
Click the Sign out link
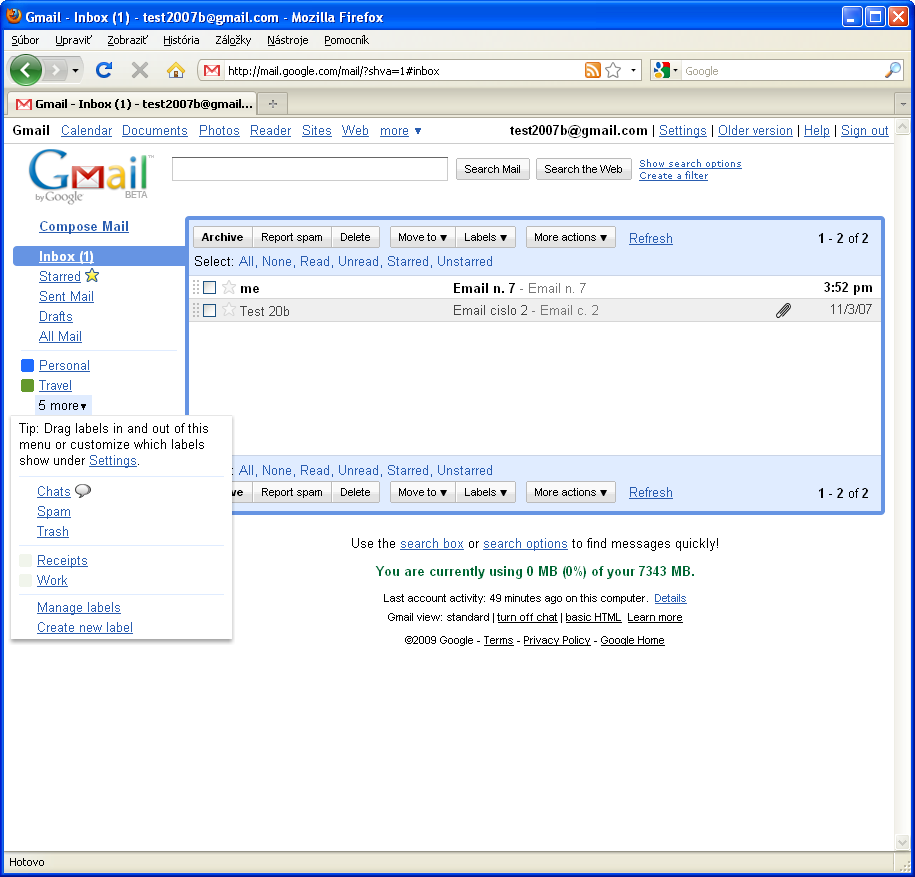click(864, 131)
